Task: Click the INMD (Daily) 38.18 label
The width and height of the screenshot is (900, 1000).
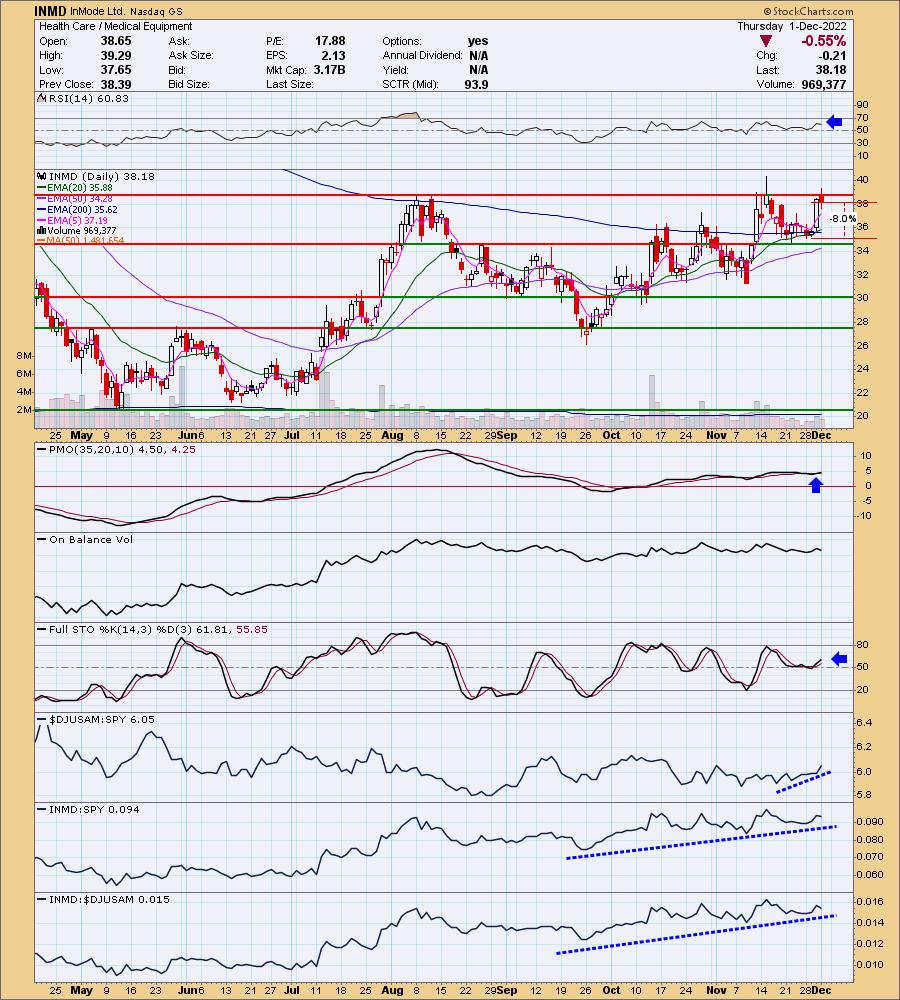Action: pos(101,176)
